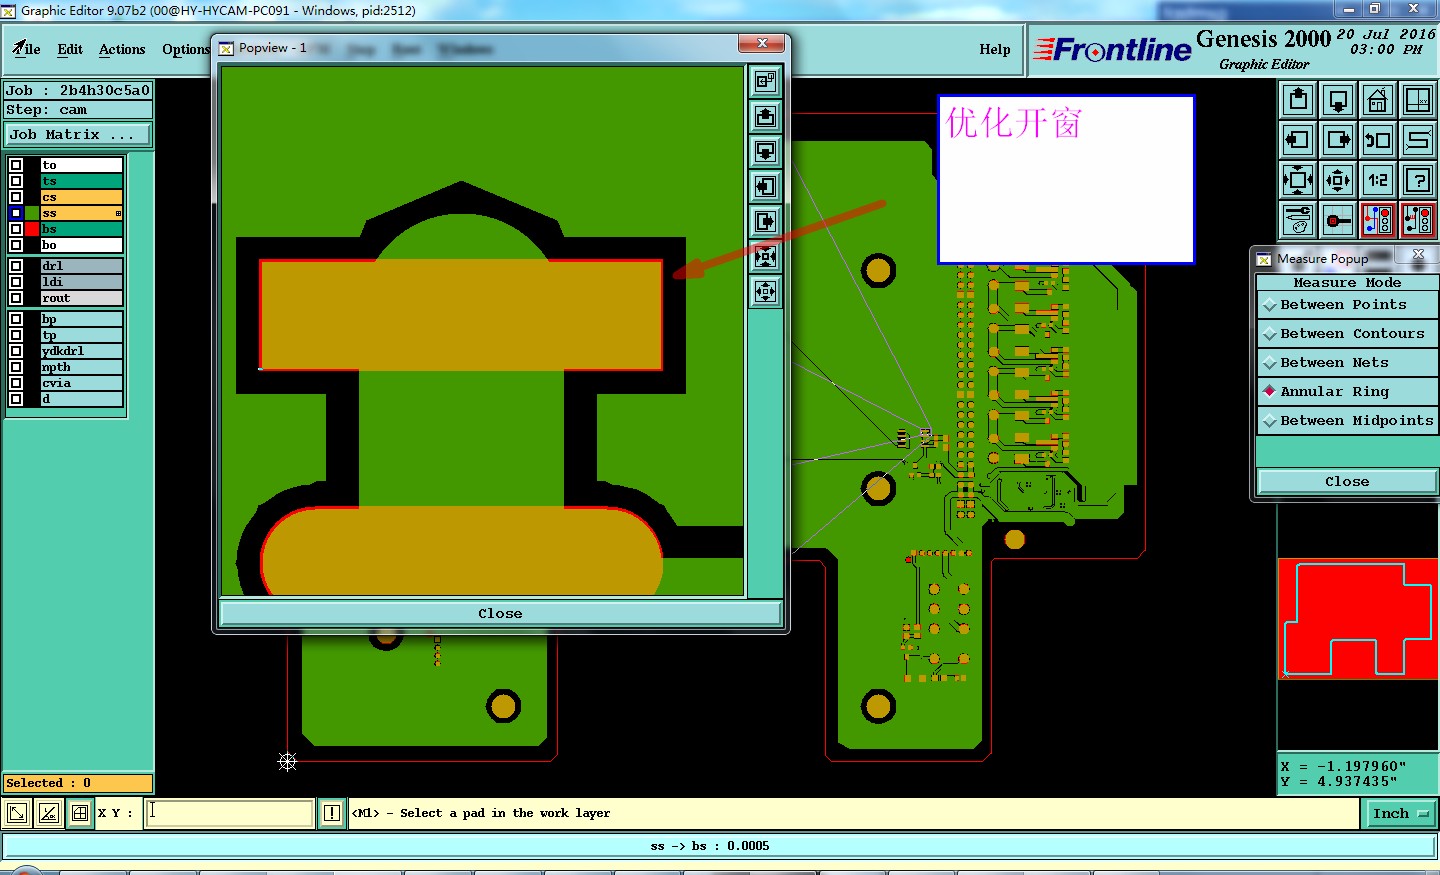Select the ydkdrl layer name
The width and height of the screenshot is (1440, 875).
pyautogui.click(x=81, y=351)
